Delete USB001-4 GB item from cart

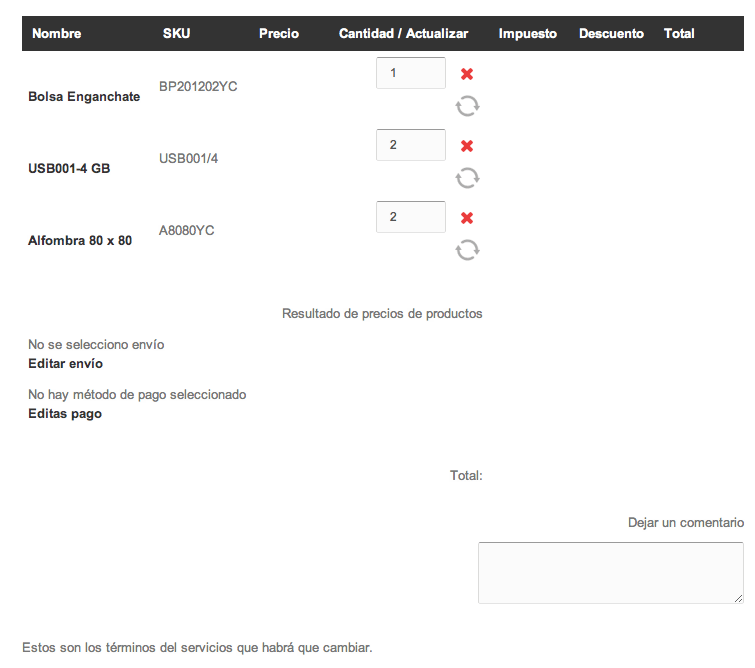(x=467, y=145)
